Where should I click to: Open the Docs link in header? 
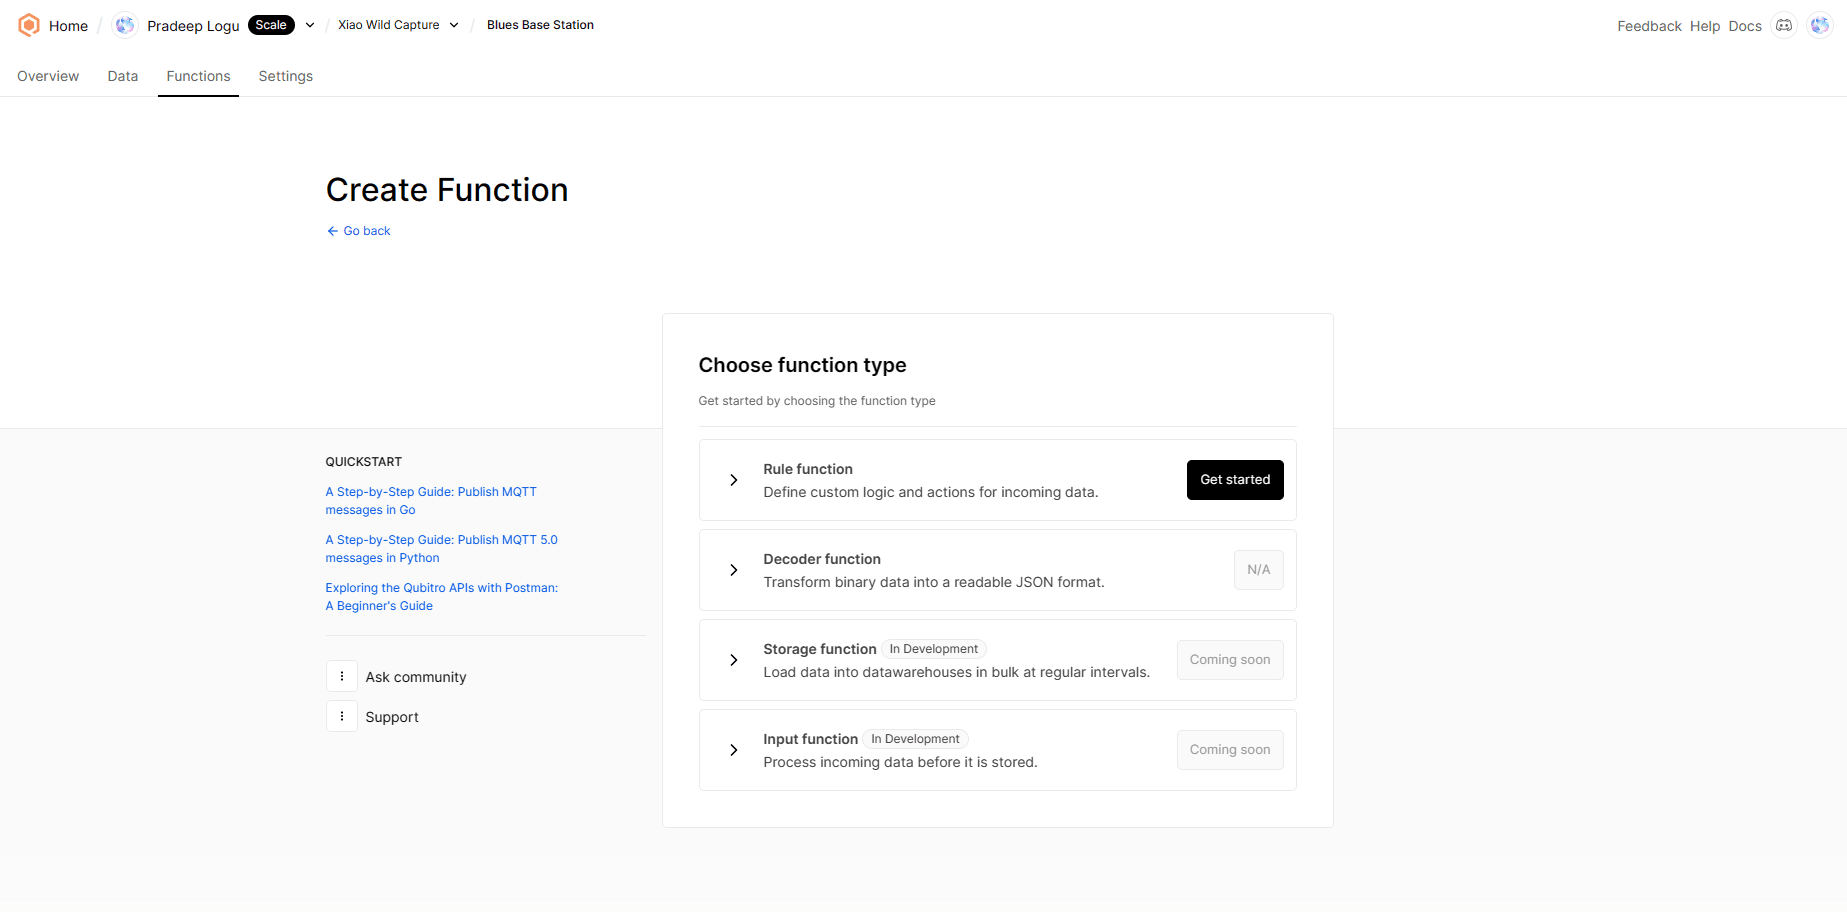click(x=1745, y=26)
